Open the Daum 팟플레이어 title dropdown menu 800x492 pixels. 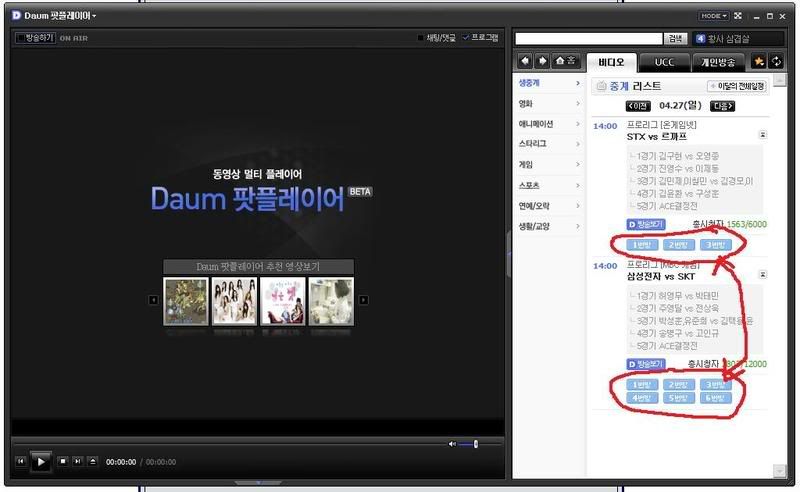pos(60,16)
